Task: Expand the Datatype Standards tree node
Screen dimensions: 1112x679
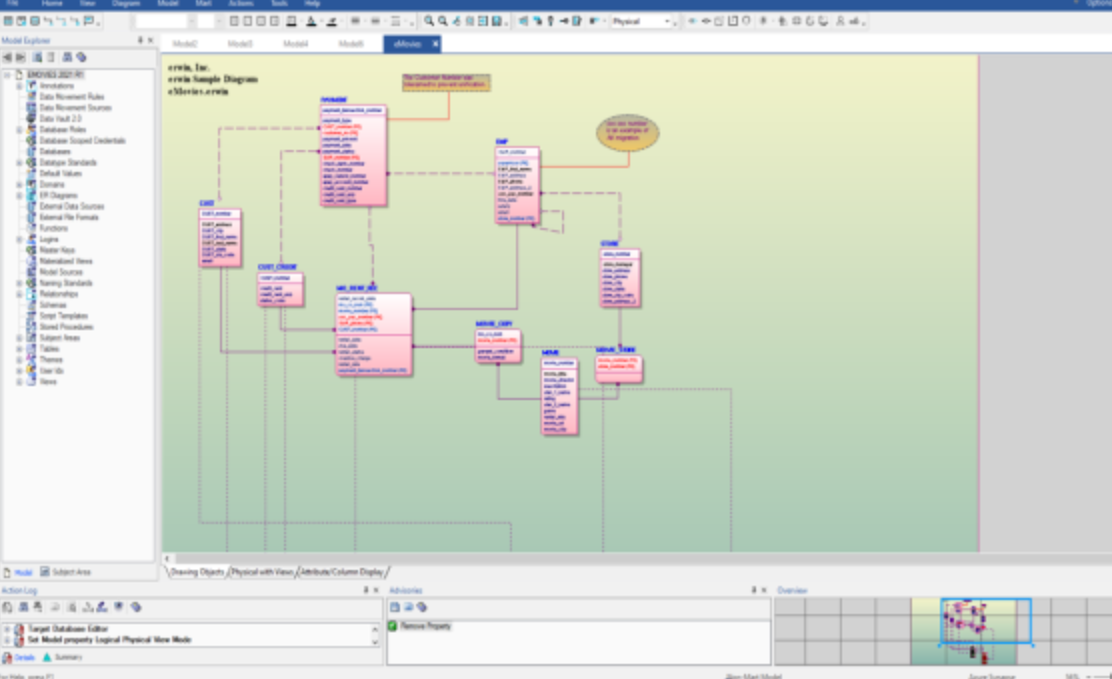Action: pyautogui.click(x=20, y=162)
